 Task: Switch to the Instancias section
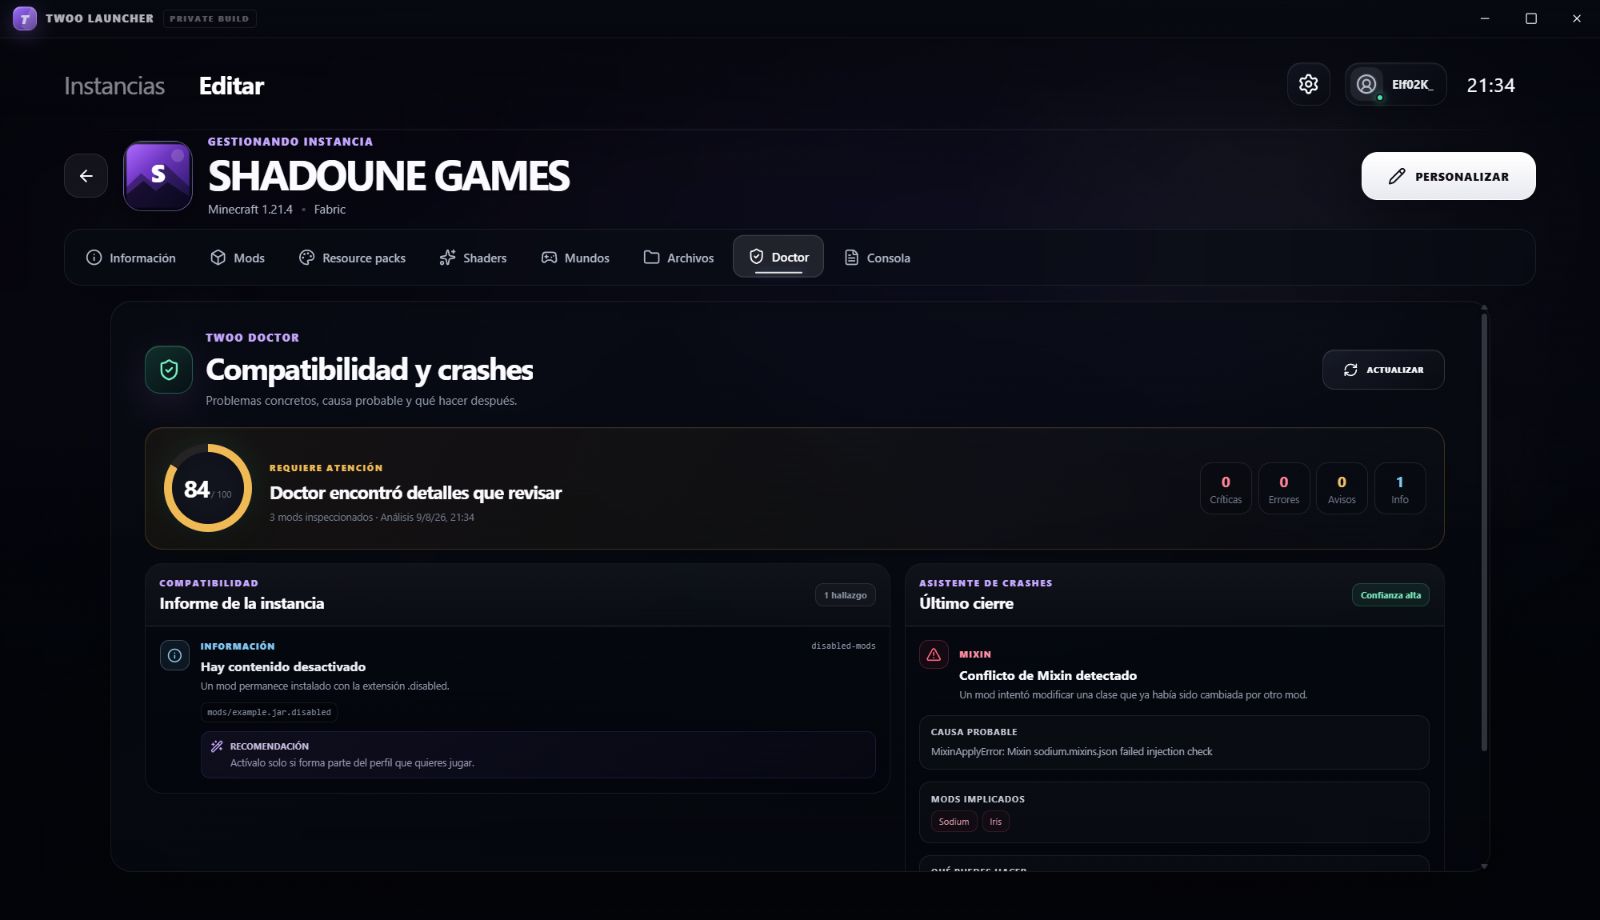click(114, 86)
